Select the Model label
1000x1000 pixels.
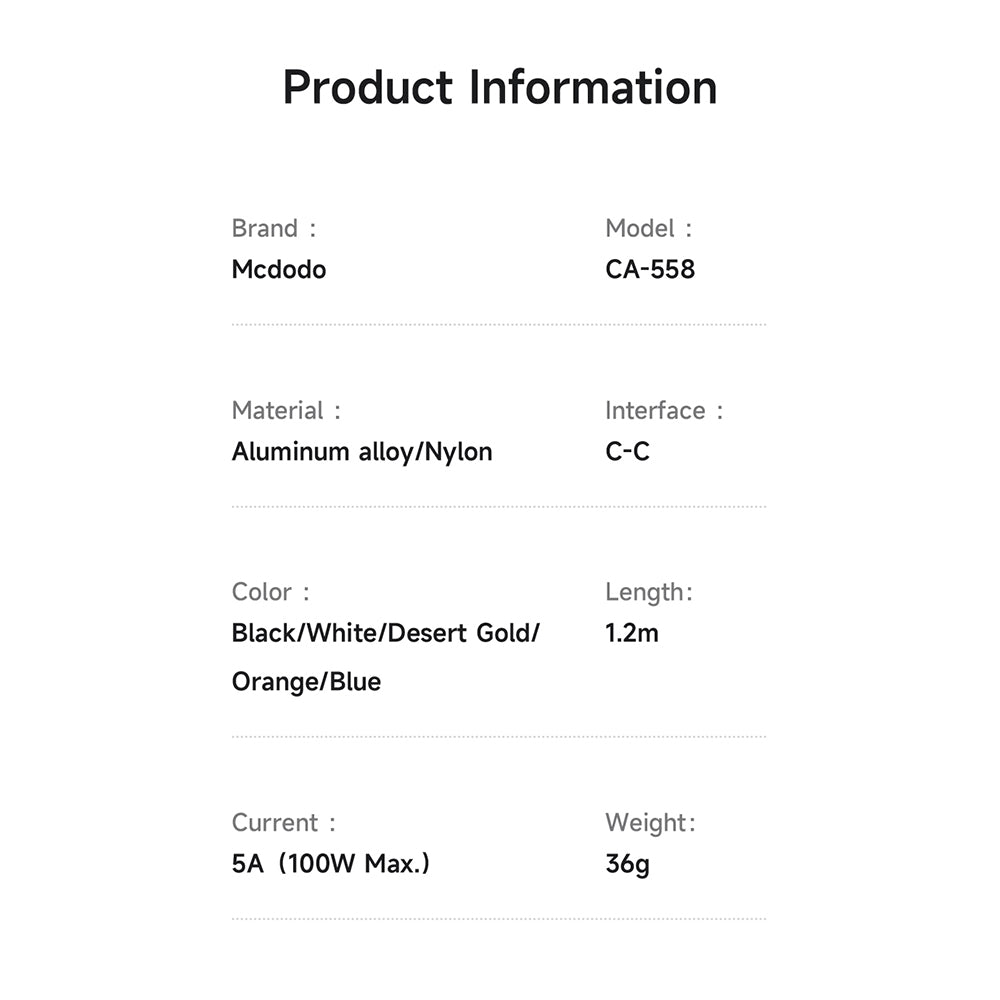click(649, 228)
